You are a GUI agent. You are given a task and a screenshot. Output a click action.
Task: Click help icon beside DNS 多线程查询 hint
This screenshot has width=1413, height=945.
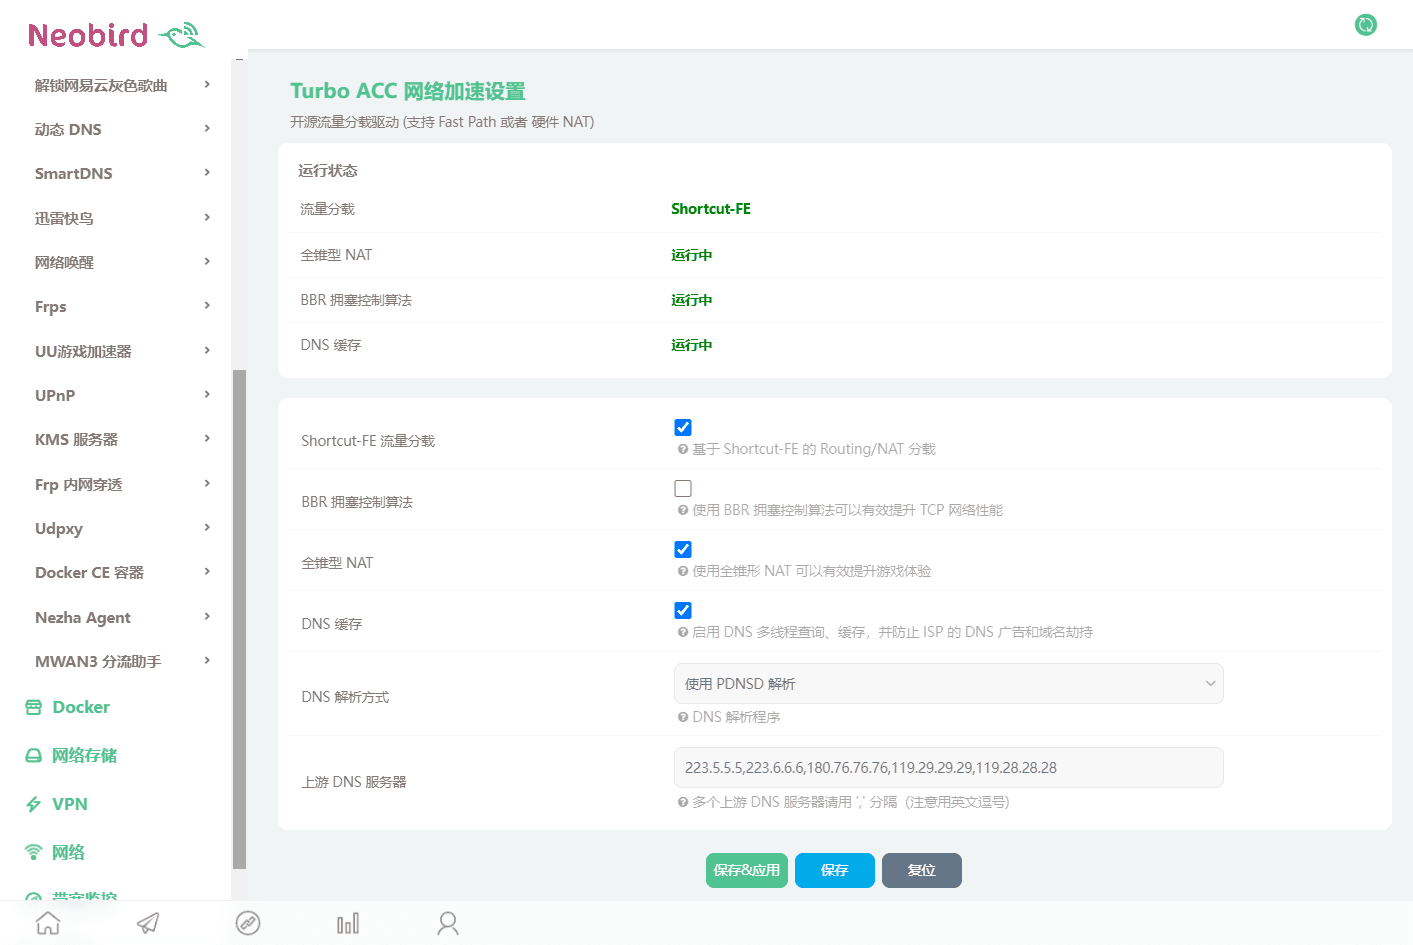coord(683,632)
